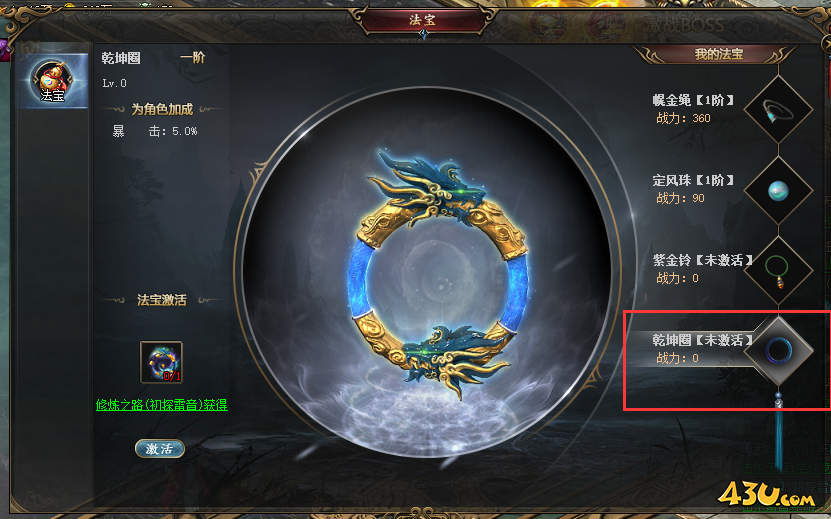Screen dimensions: 831x519
Task: Click the 我的法宝 header banner
Action: pos(718,54)
